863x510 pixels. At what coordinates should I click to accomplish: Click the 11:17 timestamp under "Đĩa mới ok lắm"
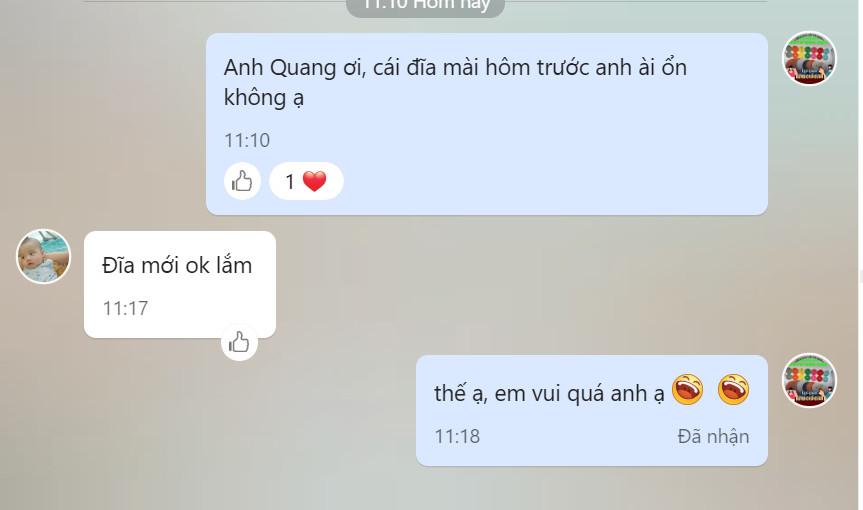click(x=125, y=308)
